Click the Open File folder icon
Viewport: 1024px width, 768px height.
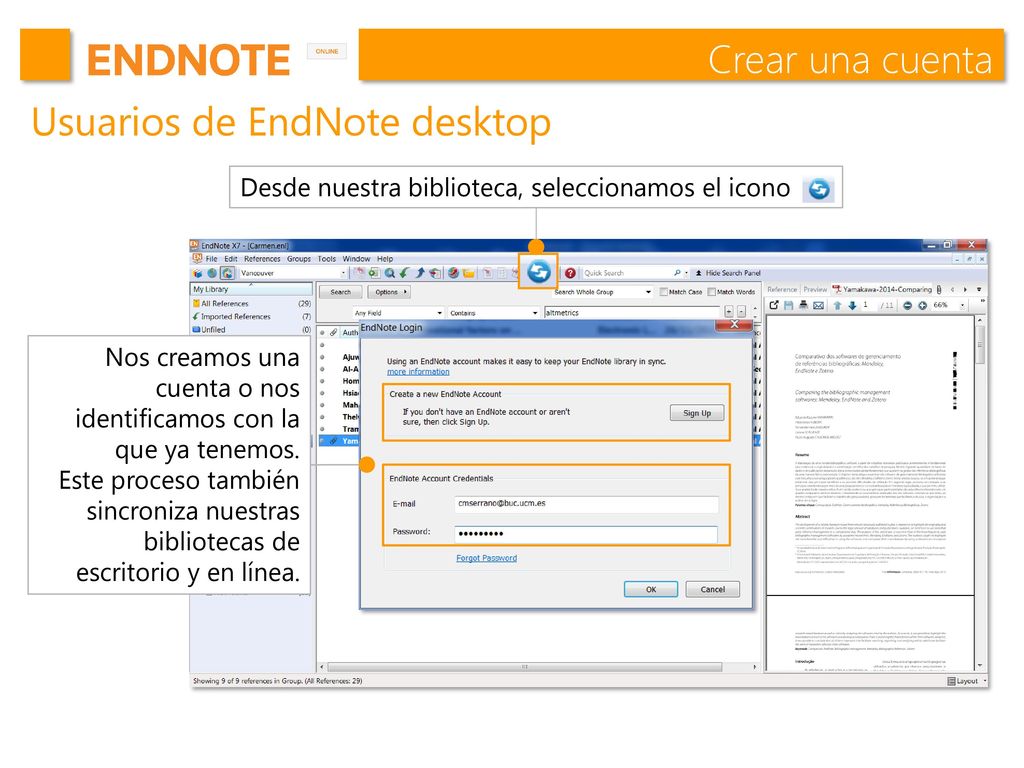coord(468,273)
